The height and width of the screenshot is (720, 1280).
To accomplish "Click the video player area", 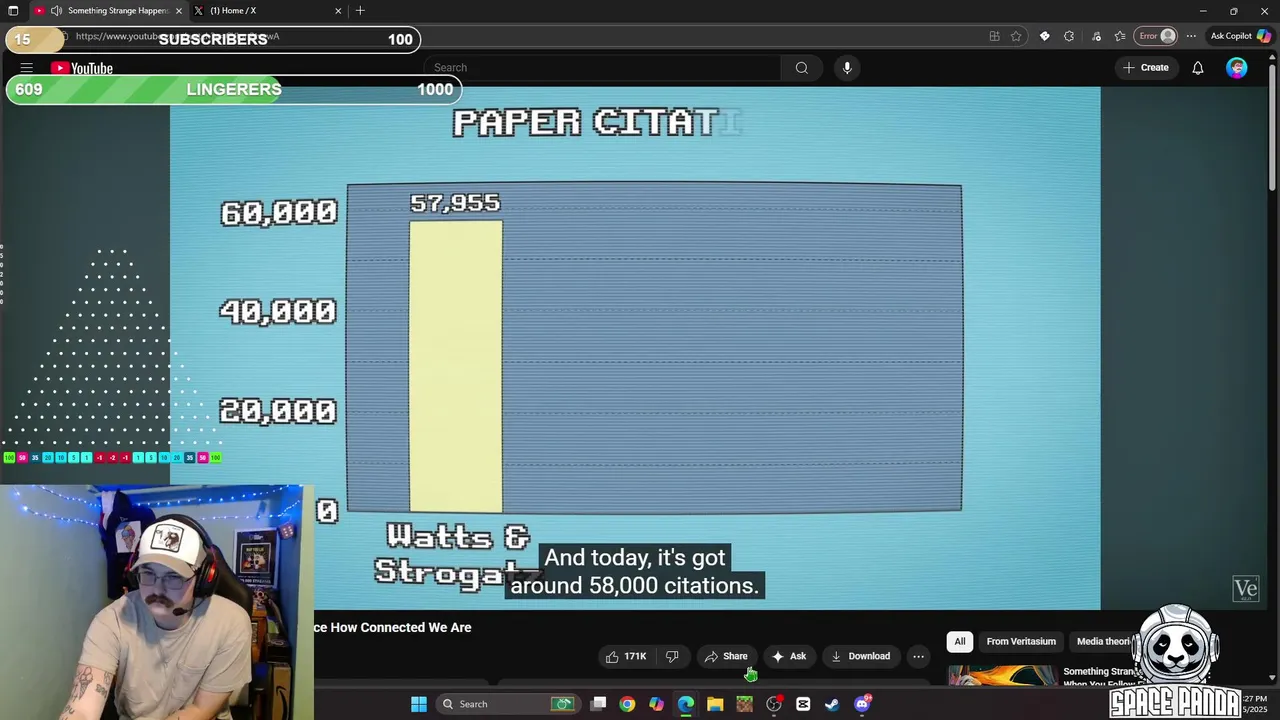I will coord(635,347).
